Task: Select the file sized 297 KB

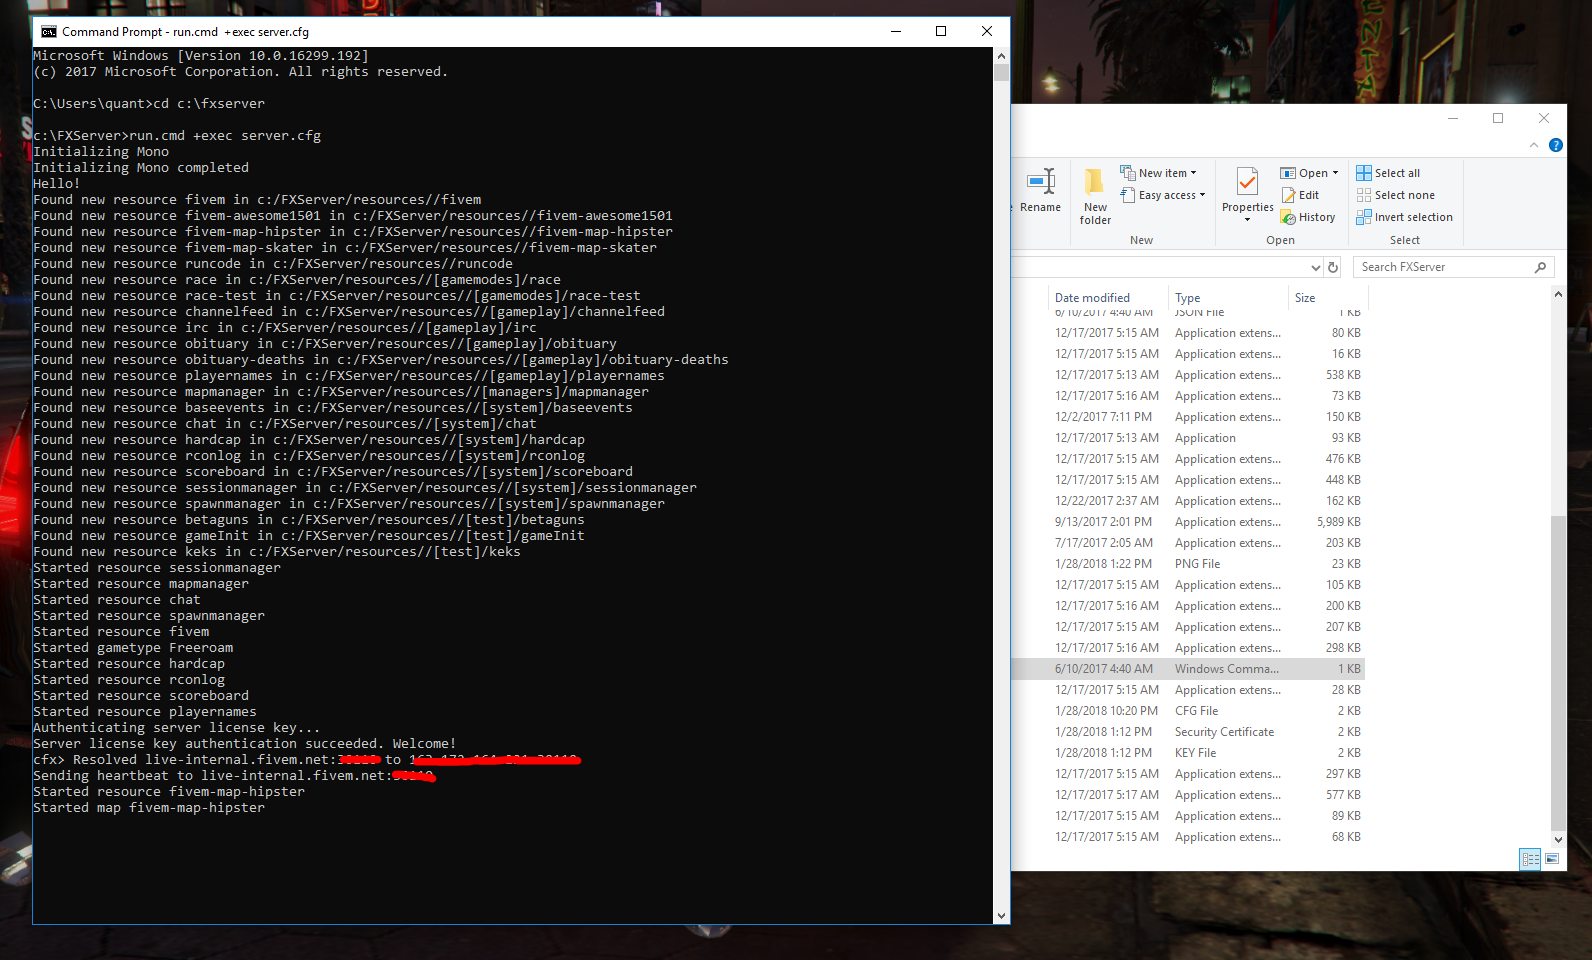Action: pos(1189,774)
